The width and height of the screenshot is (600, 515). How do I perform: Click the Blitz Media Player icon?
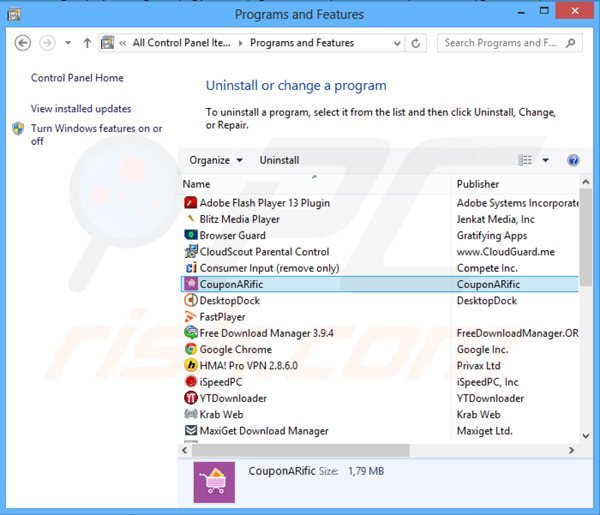point(191,219)
